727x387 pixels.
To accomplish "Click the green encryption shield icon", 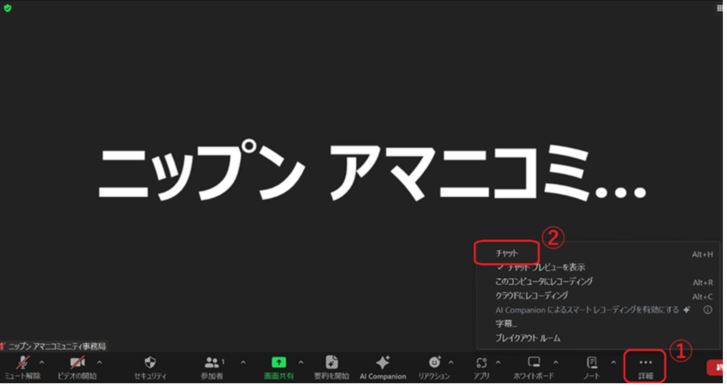I will pos(7,8).
